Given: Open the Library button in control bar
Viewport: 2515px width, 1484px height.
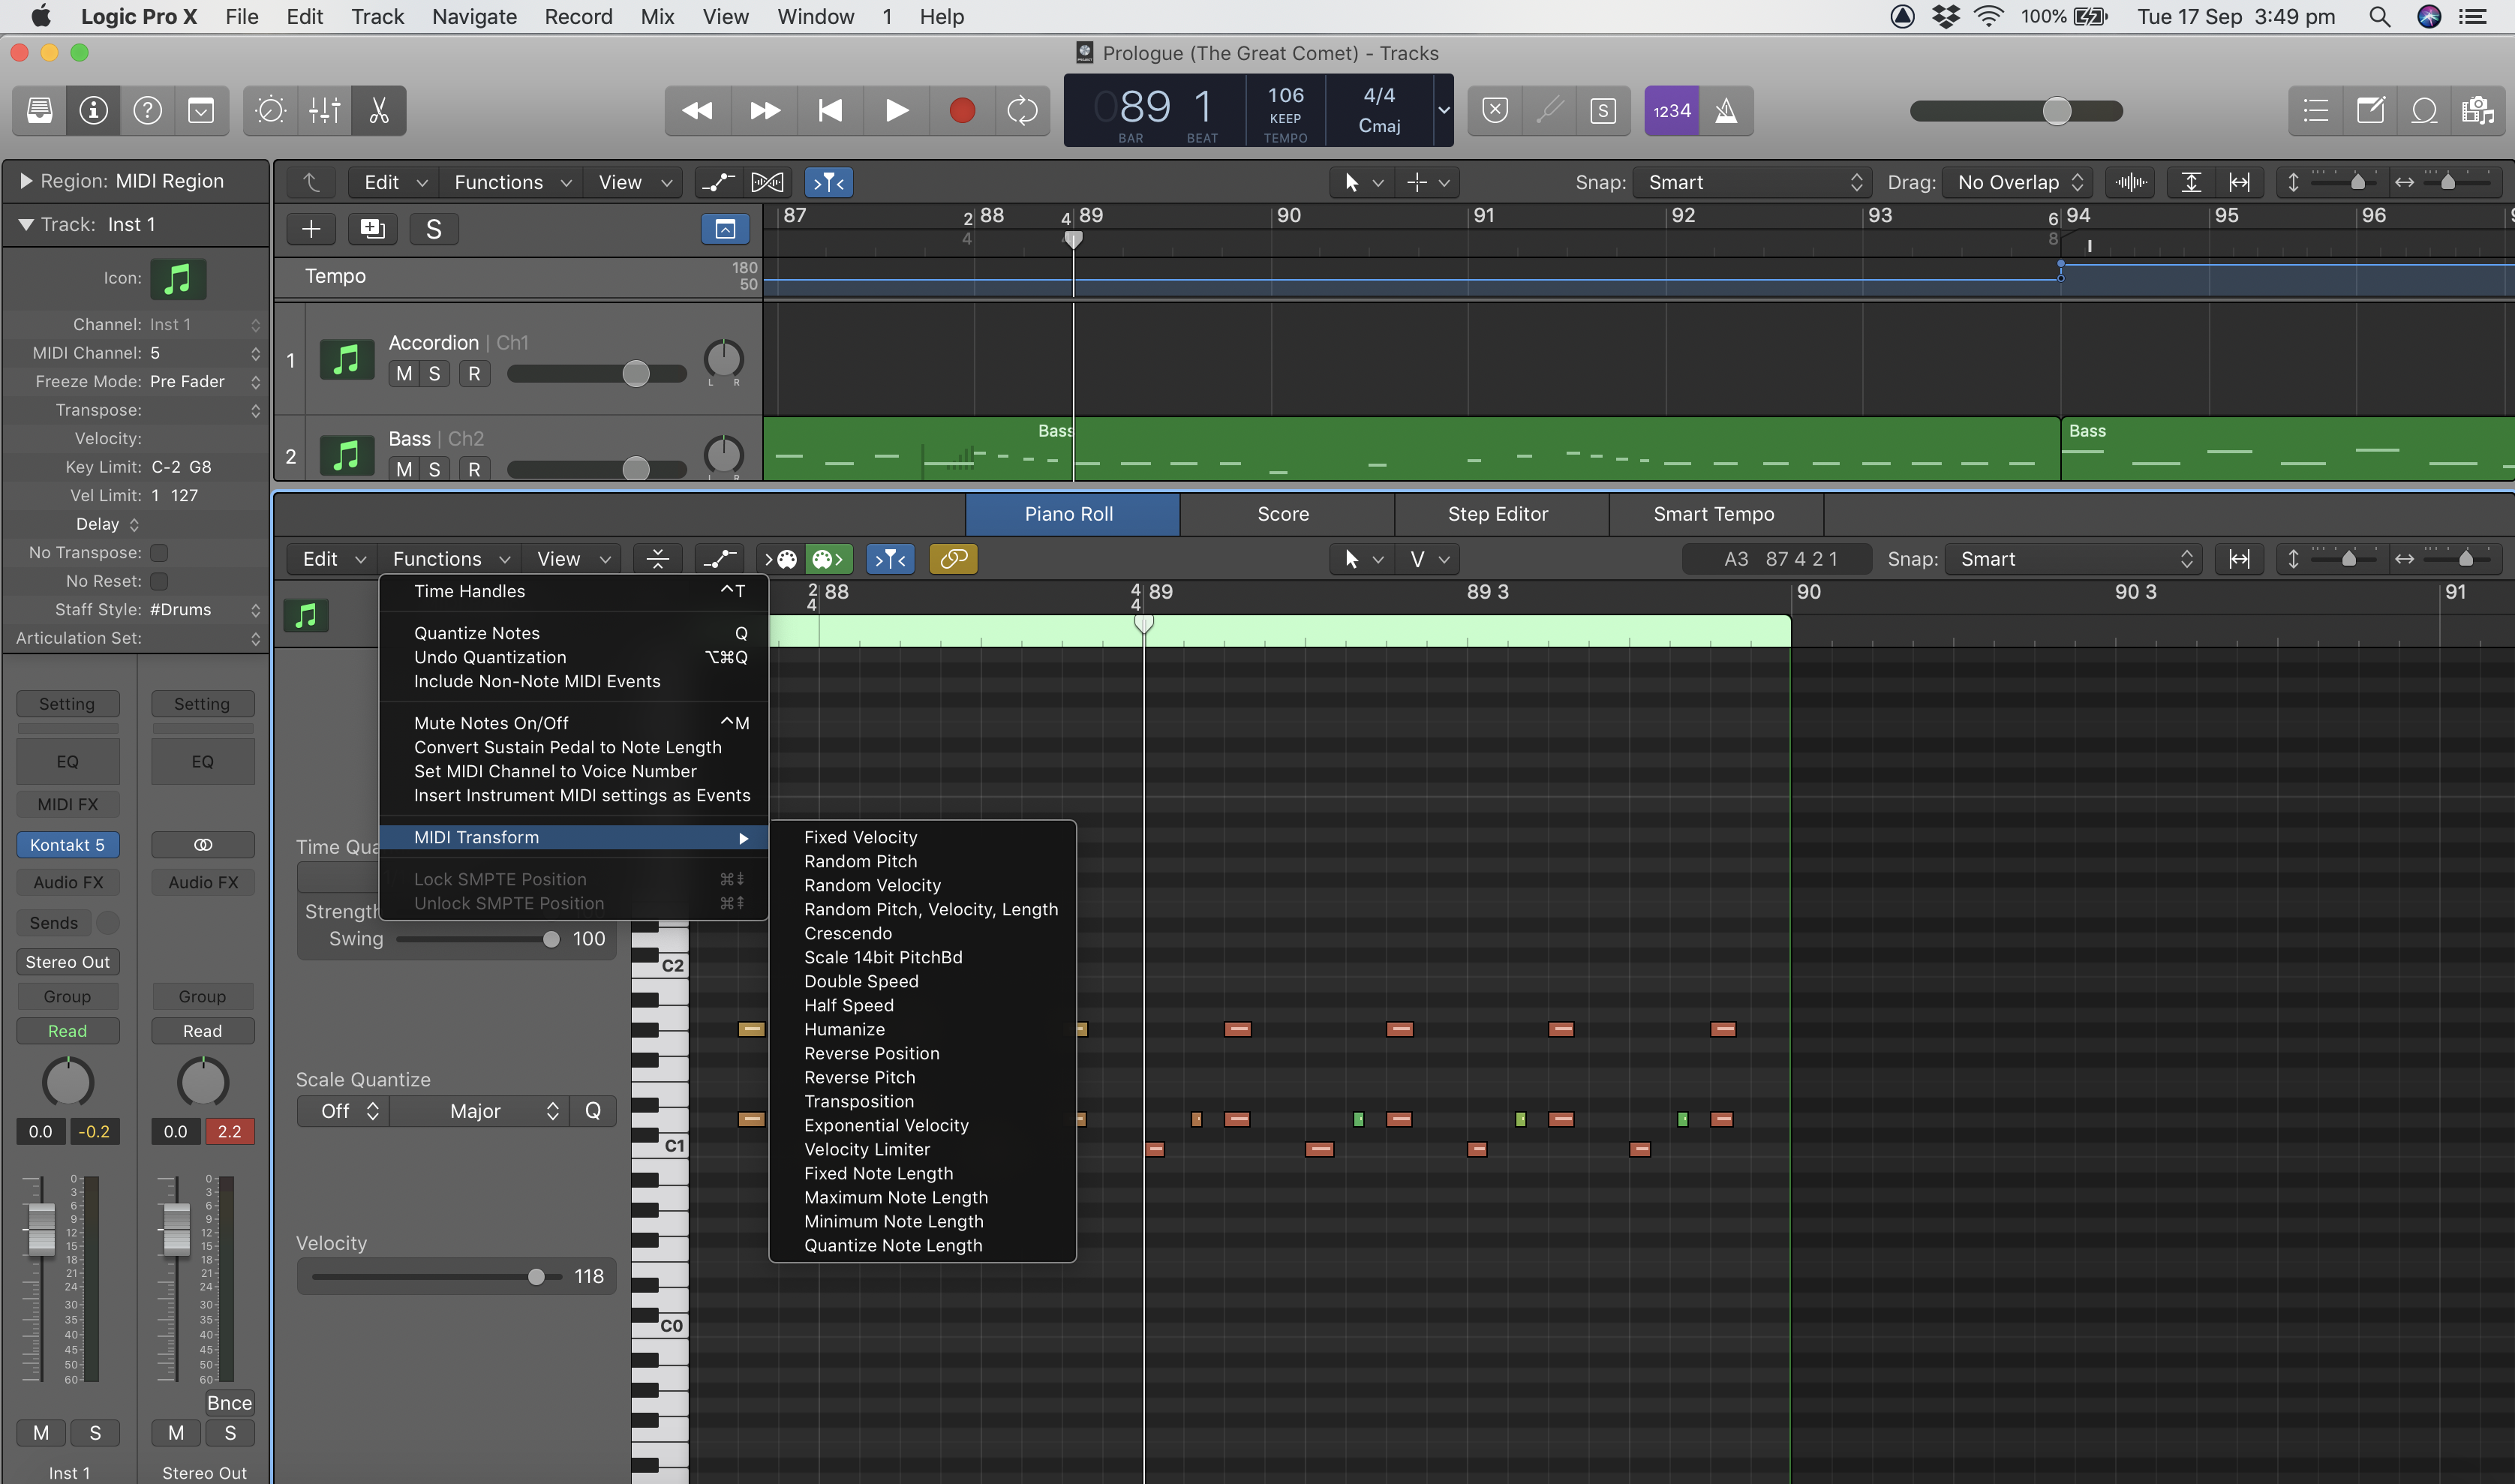Looking at the screenshot, I should (40, 110).
